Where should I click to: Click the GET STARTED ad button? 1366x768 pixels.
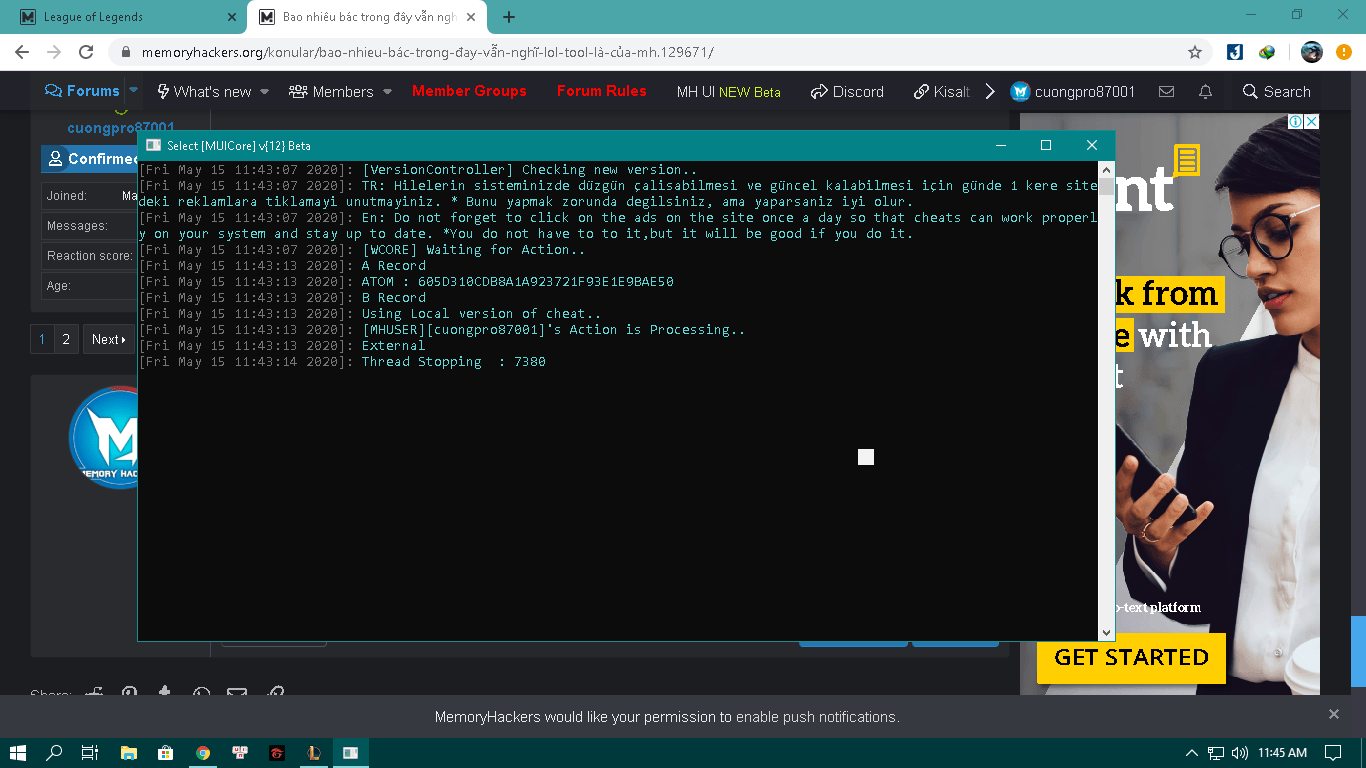coord(1131,657)
